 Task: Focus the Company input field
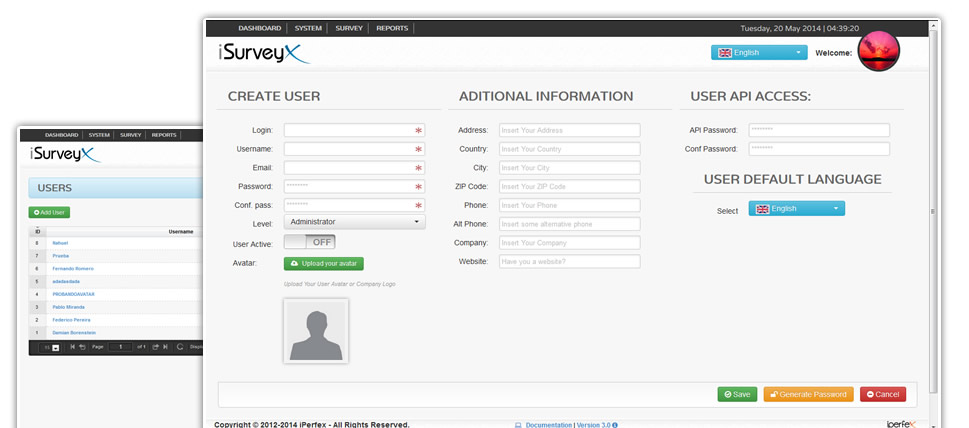tap(570, 243)
